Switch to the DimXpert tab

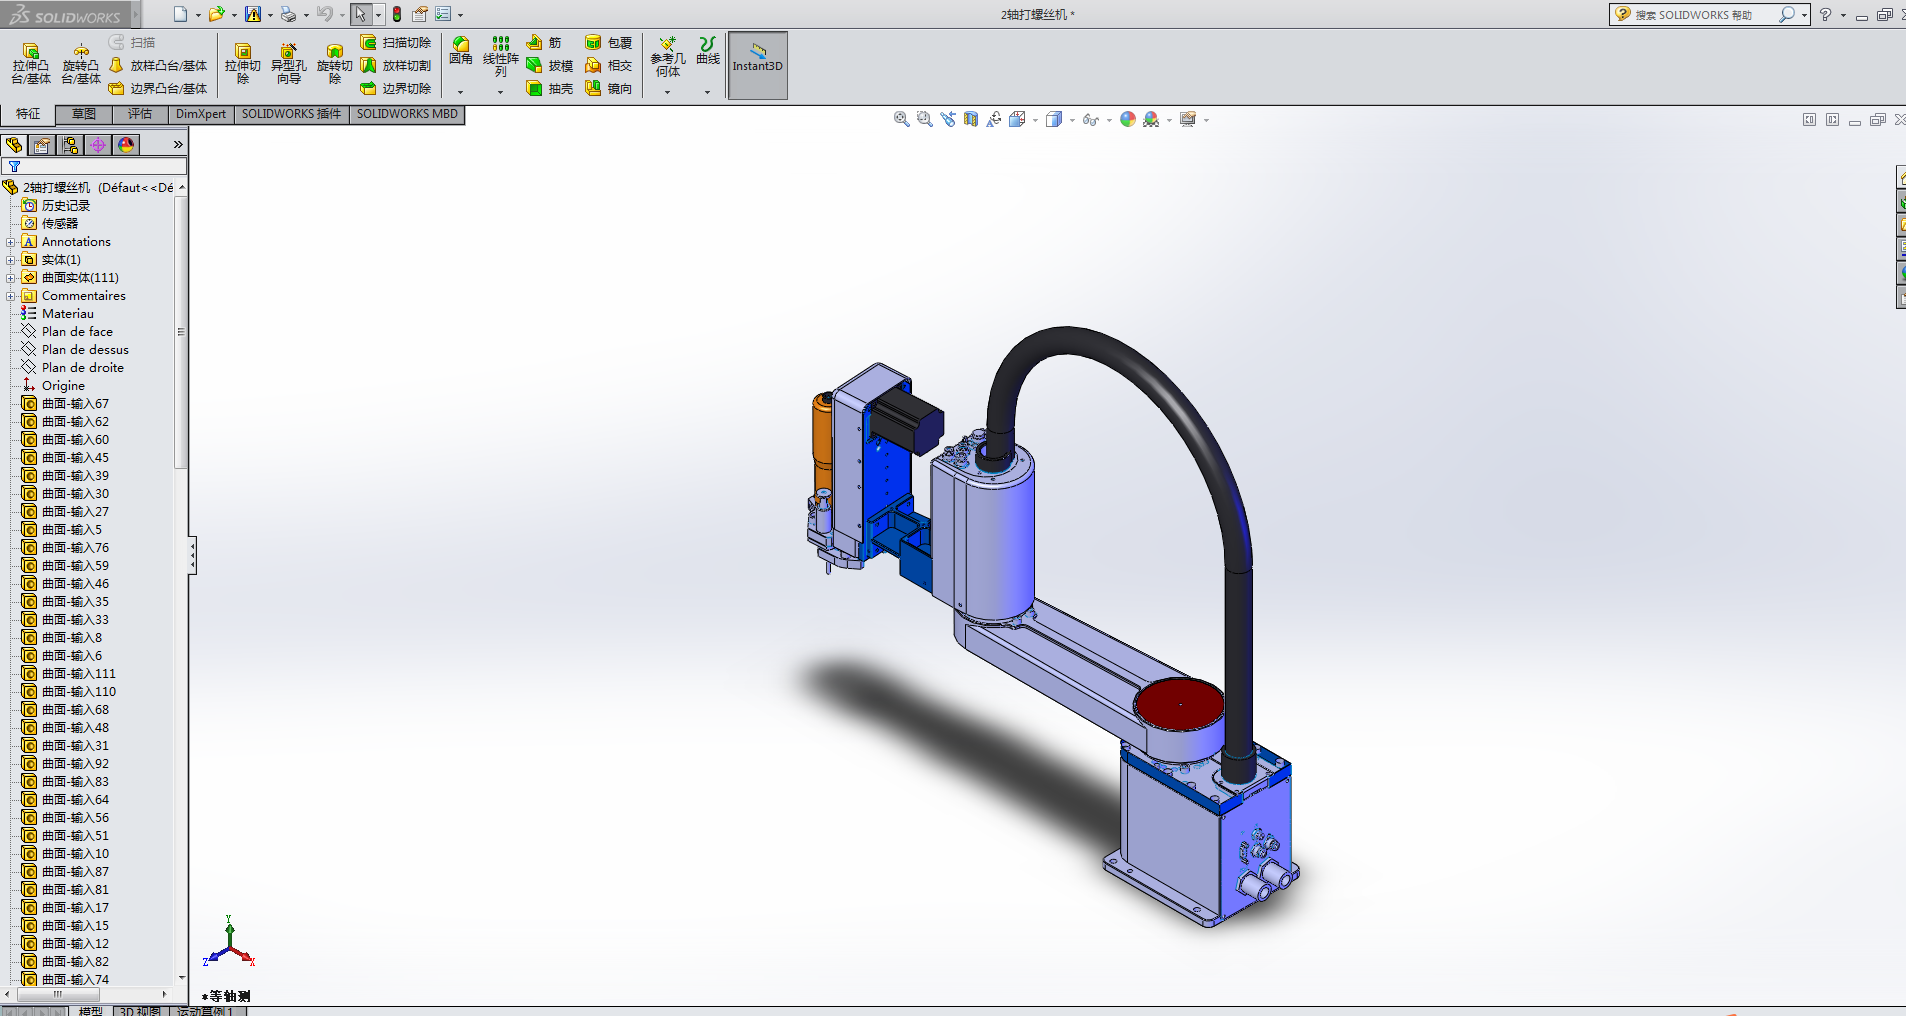(x=200, y=114)
